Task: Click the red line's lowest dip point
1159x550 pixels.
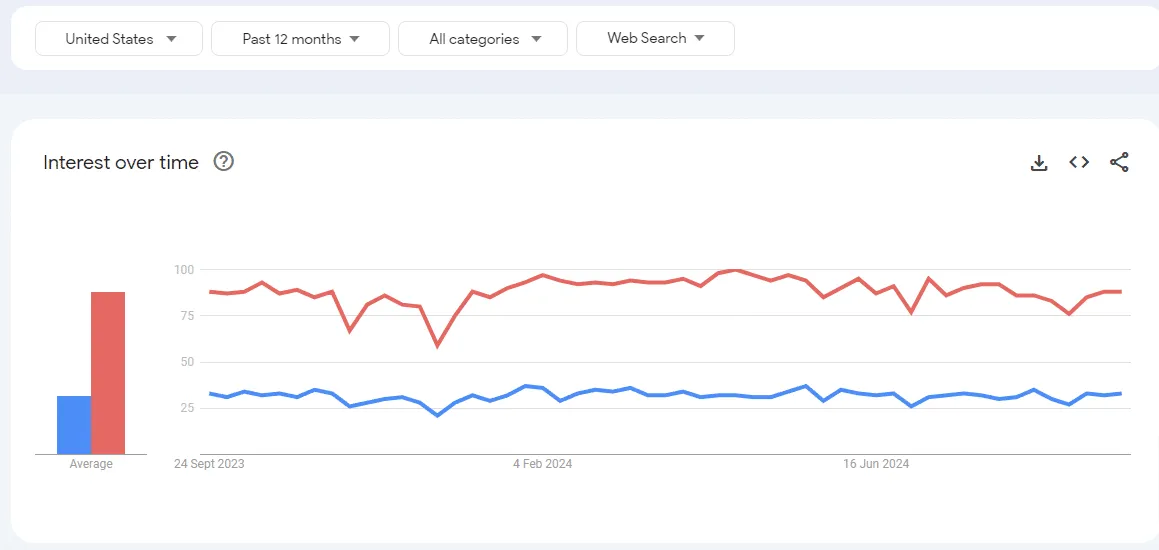Action: pyautogui.click(x=437, y=346)
